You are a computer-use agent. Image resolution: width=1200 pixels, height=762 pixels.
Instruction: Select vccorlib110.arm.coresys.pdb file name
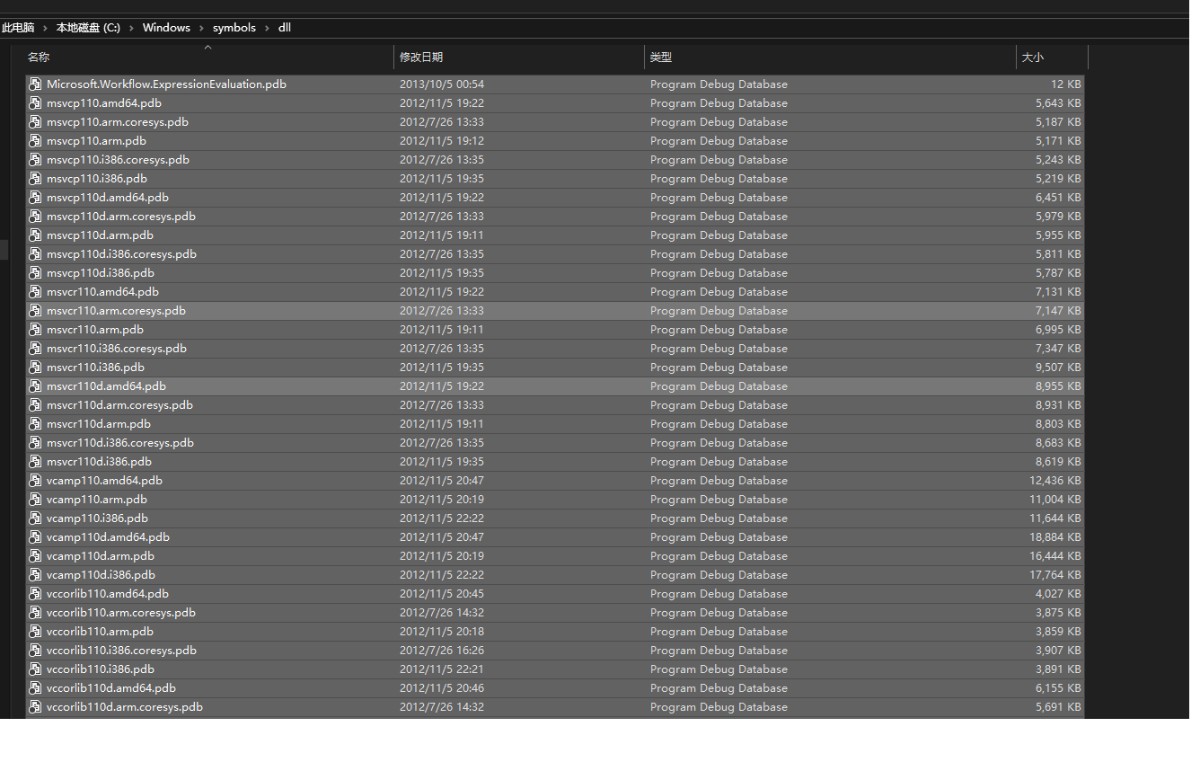[x=121, y=613]
